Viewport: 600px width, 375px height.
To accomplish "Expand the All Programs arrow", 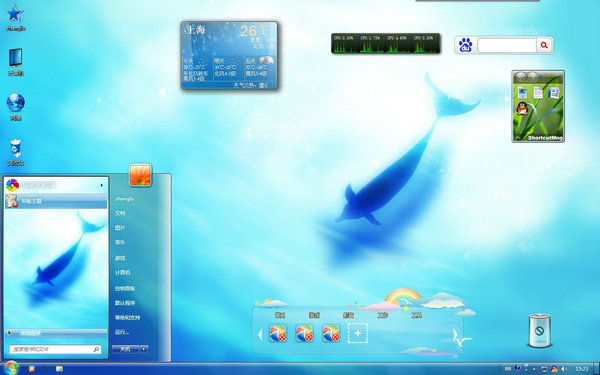I will 9,333.
